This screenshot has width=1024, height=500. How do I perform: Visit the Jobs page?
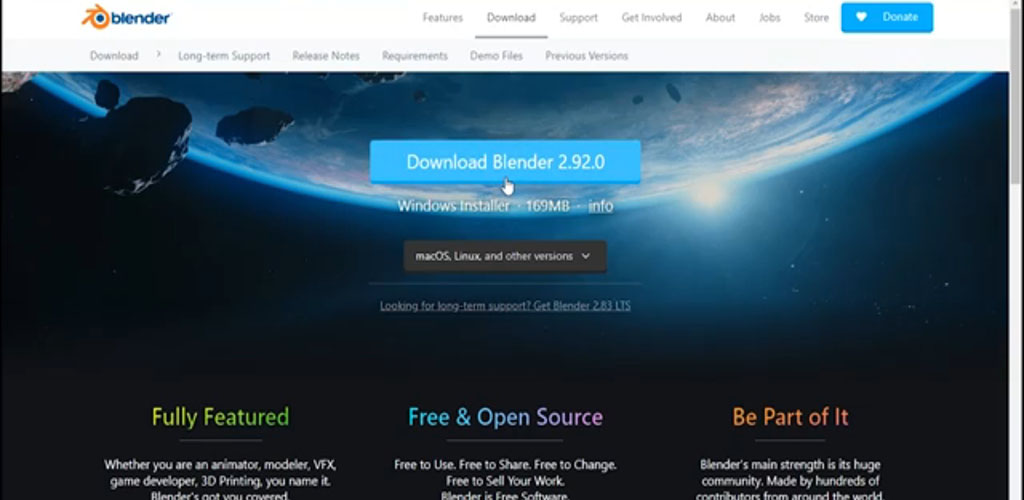[770, 18]
